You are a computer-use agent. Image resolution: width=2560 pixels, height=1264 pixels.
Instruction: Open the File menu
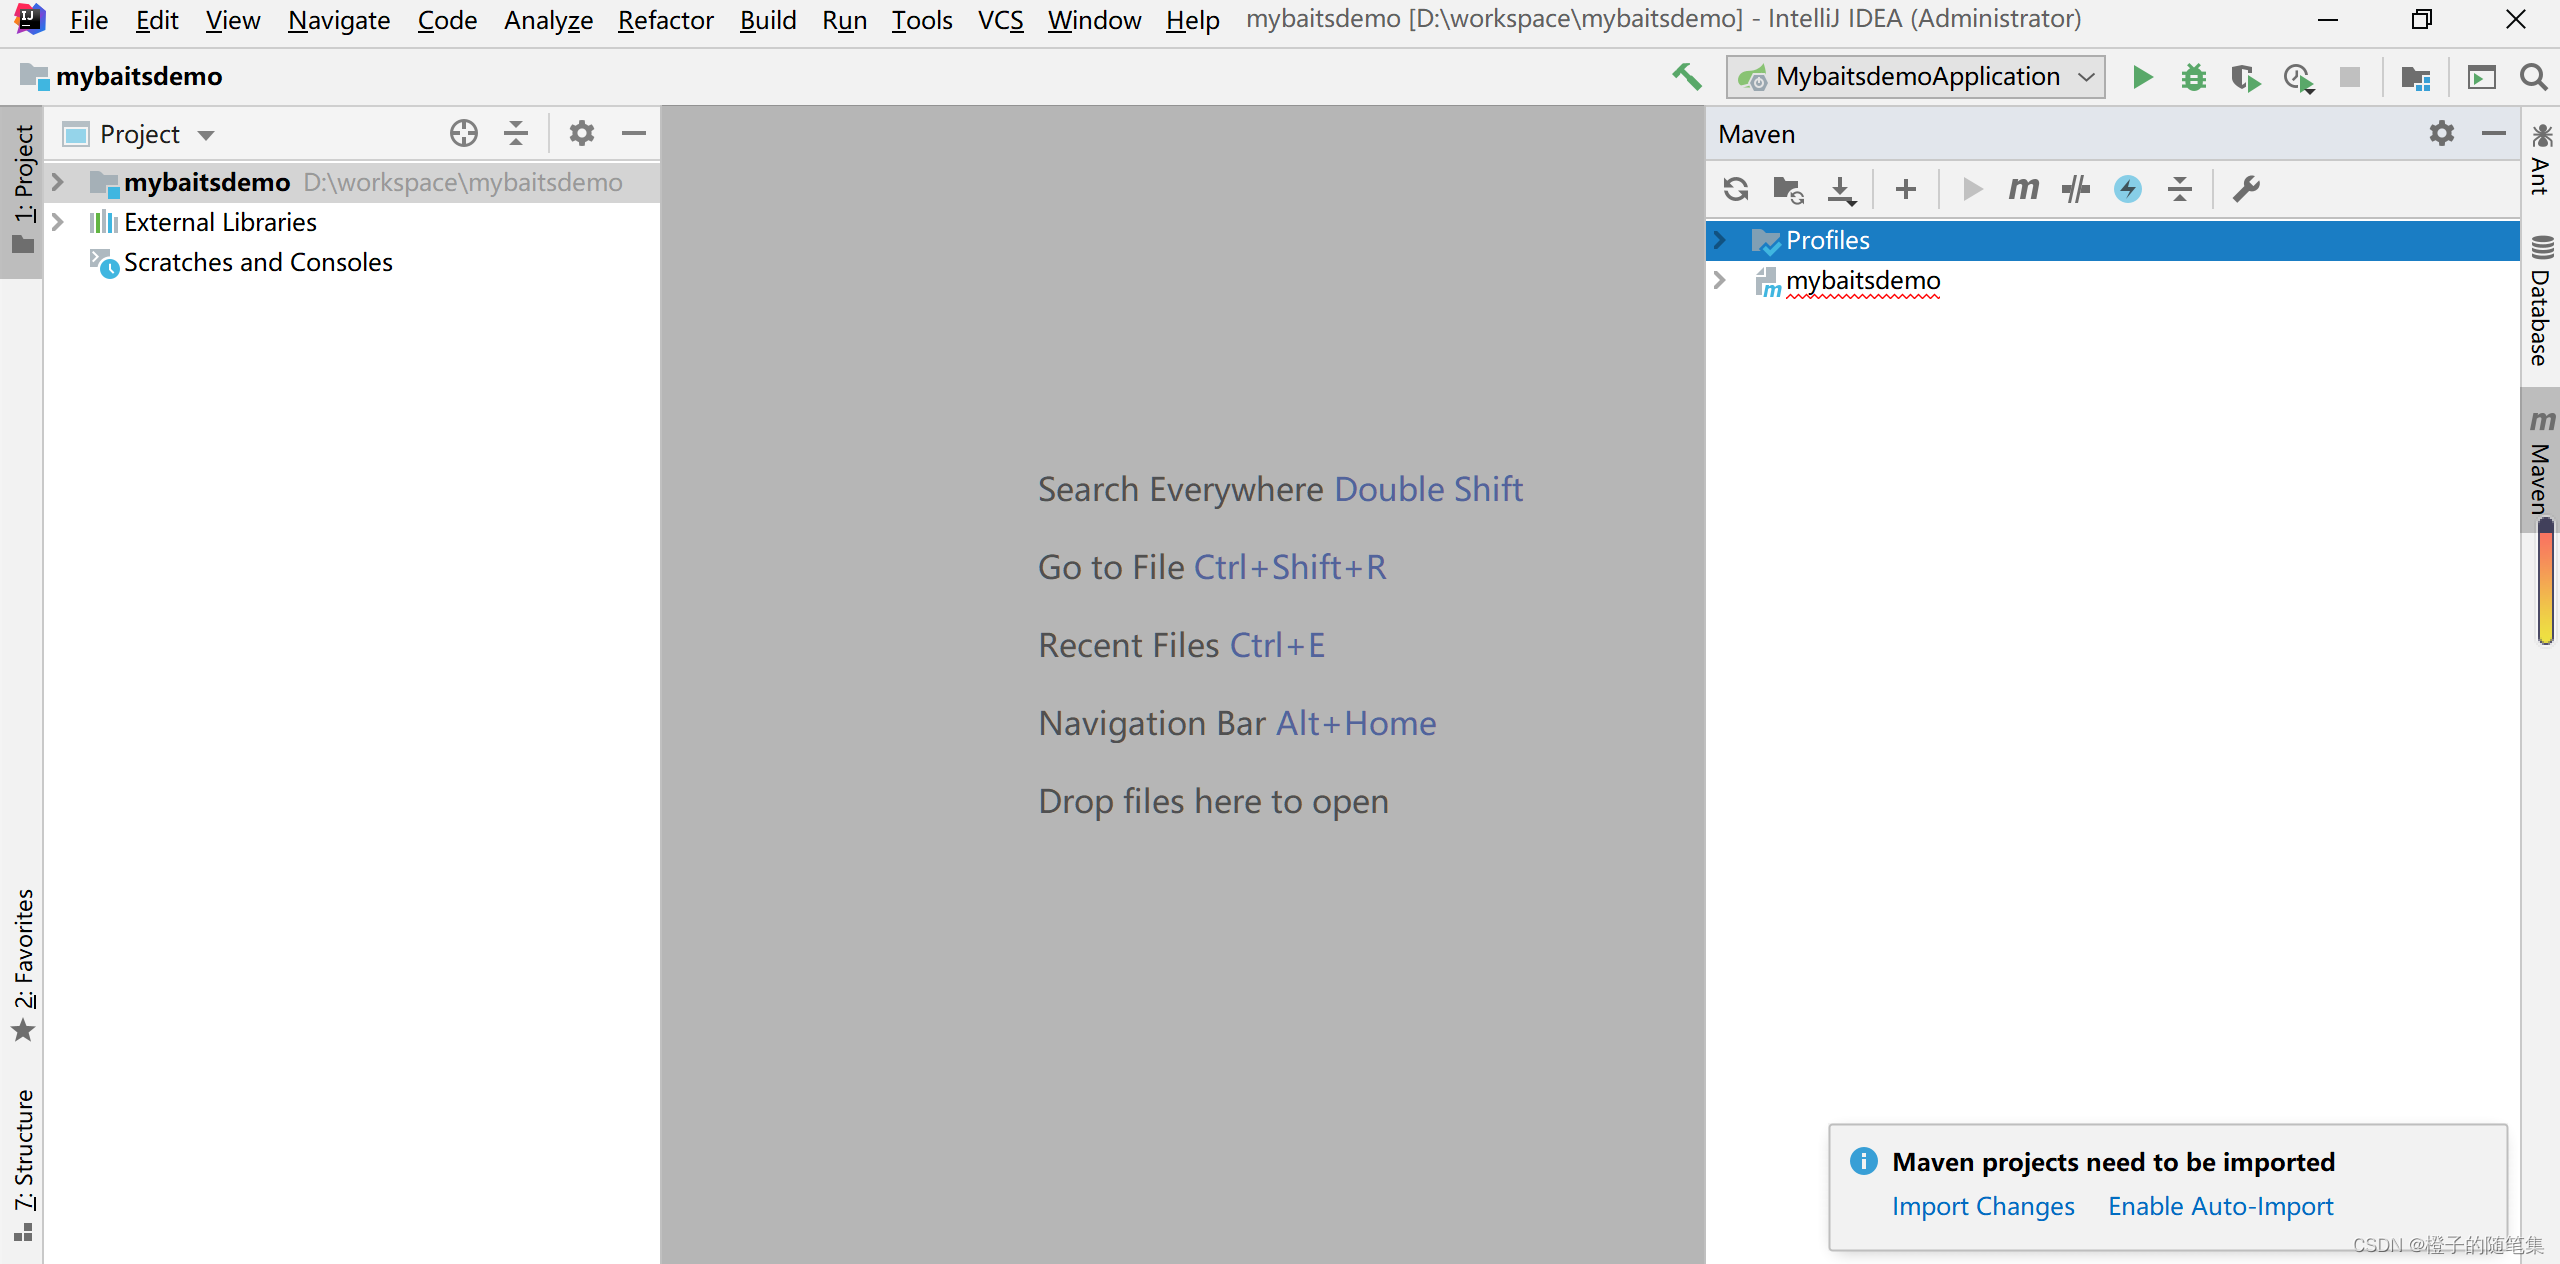tap(88, 20)
